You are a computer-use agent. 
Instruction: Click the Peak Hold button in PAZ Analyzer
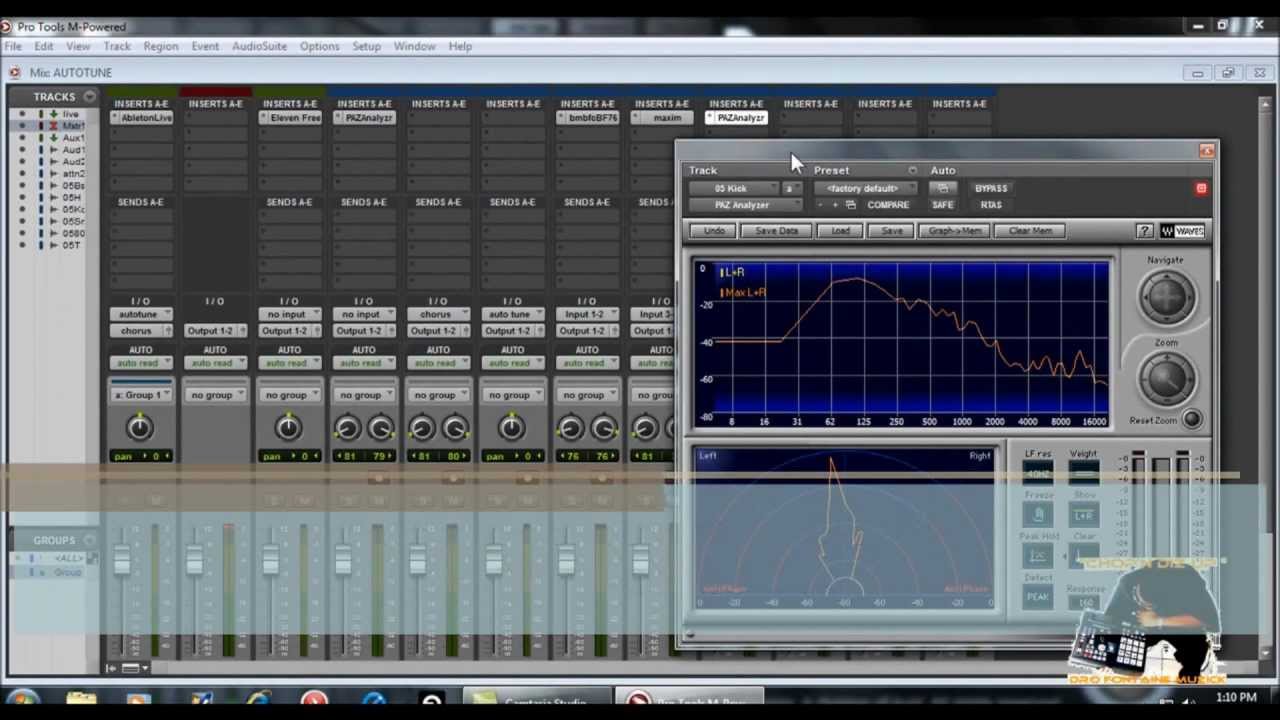pyautogui.click(x=1038, y=556)
